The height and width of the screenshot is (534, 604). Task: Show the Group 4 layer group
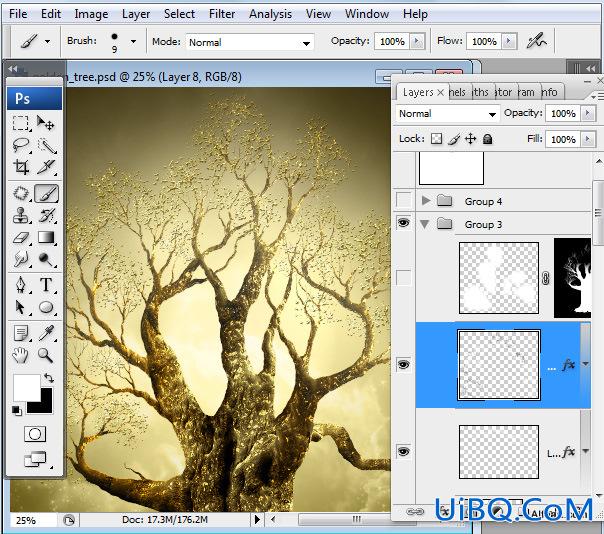pos(404,200)
